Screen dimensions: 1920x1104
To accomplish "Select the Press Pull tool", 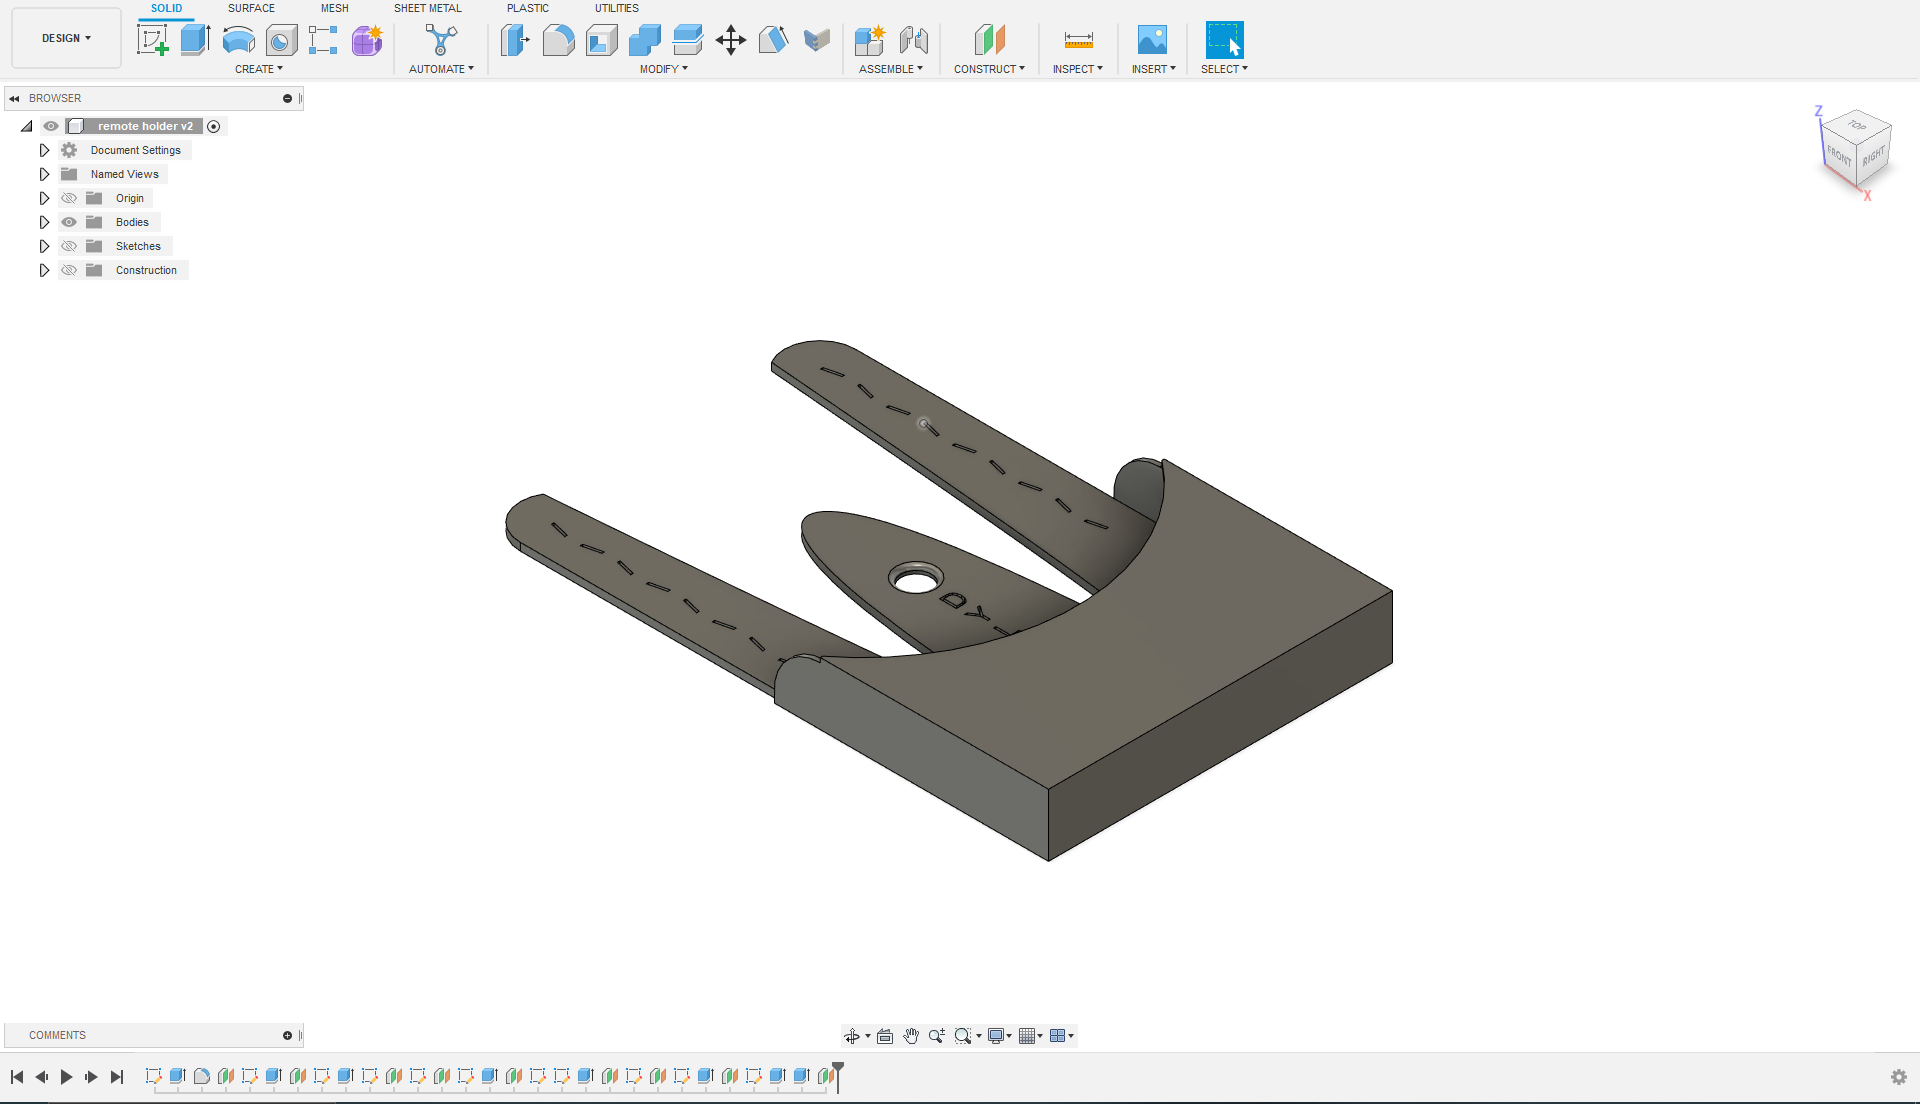I will pos(515,40).
